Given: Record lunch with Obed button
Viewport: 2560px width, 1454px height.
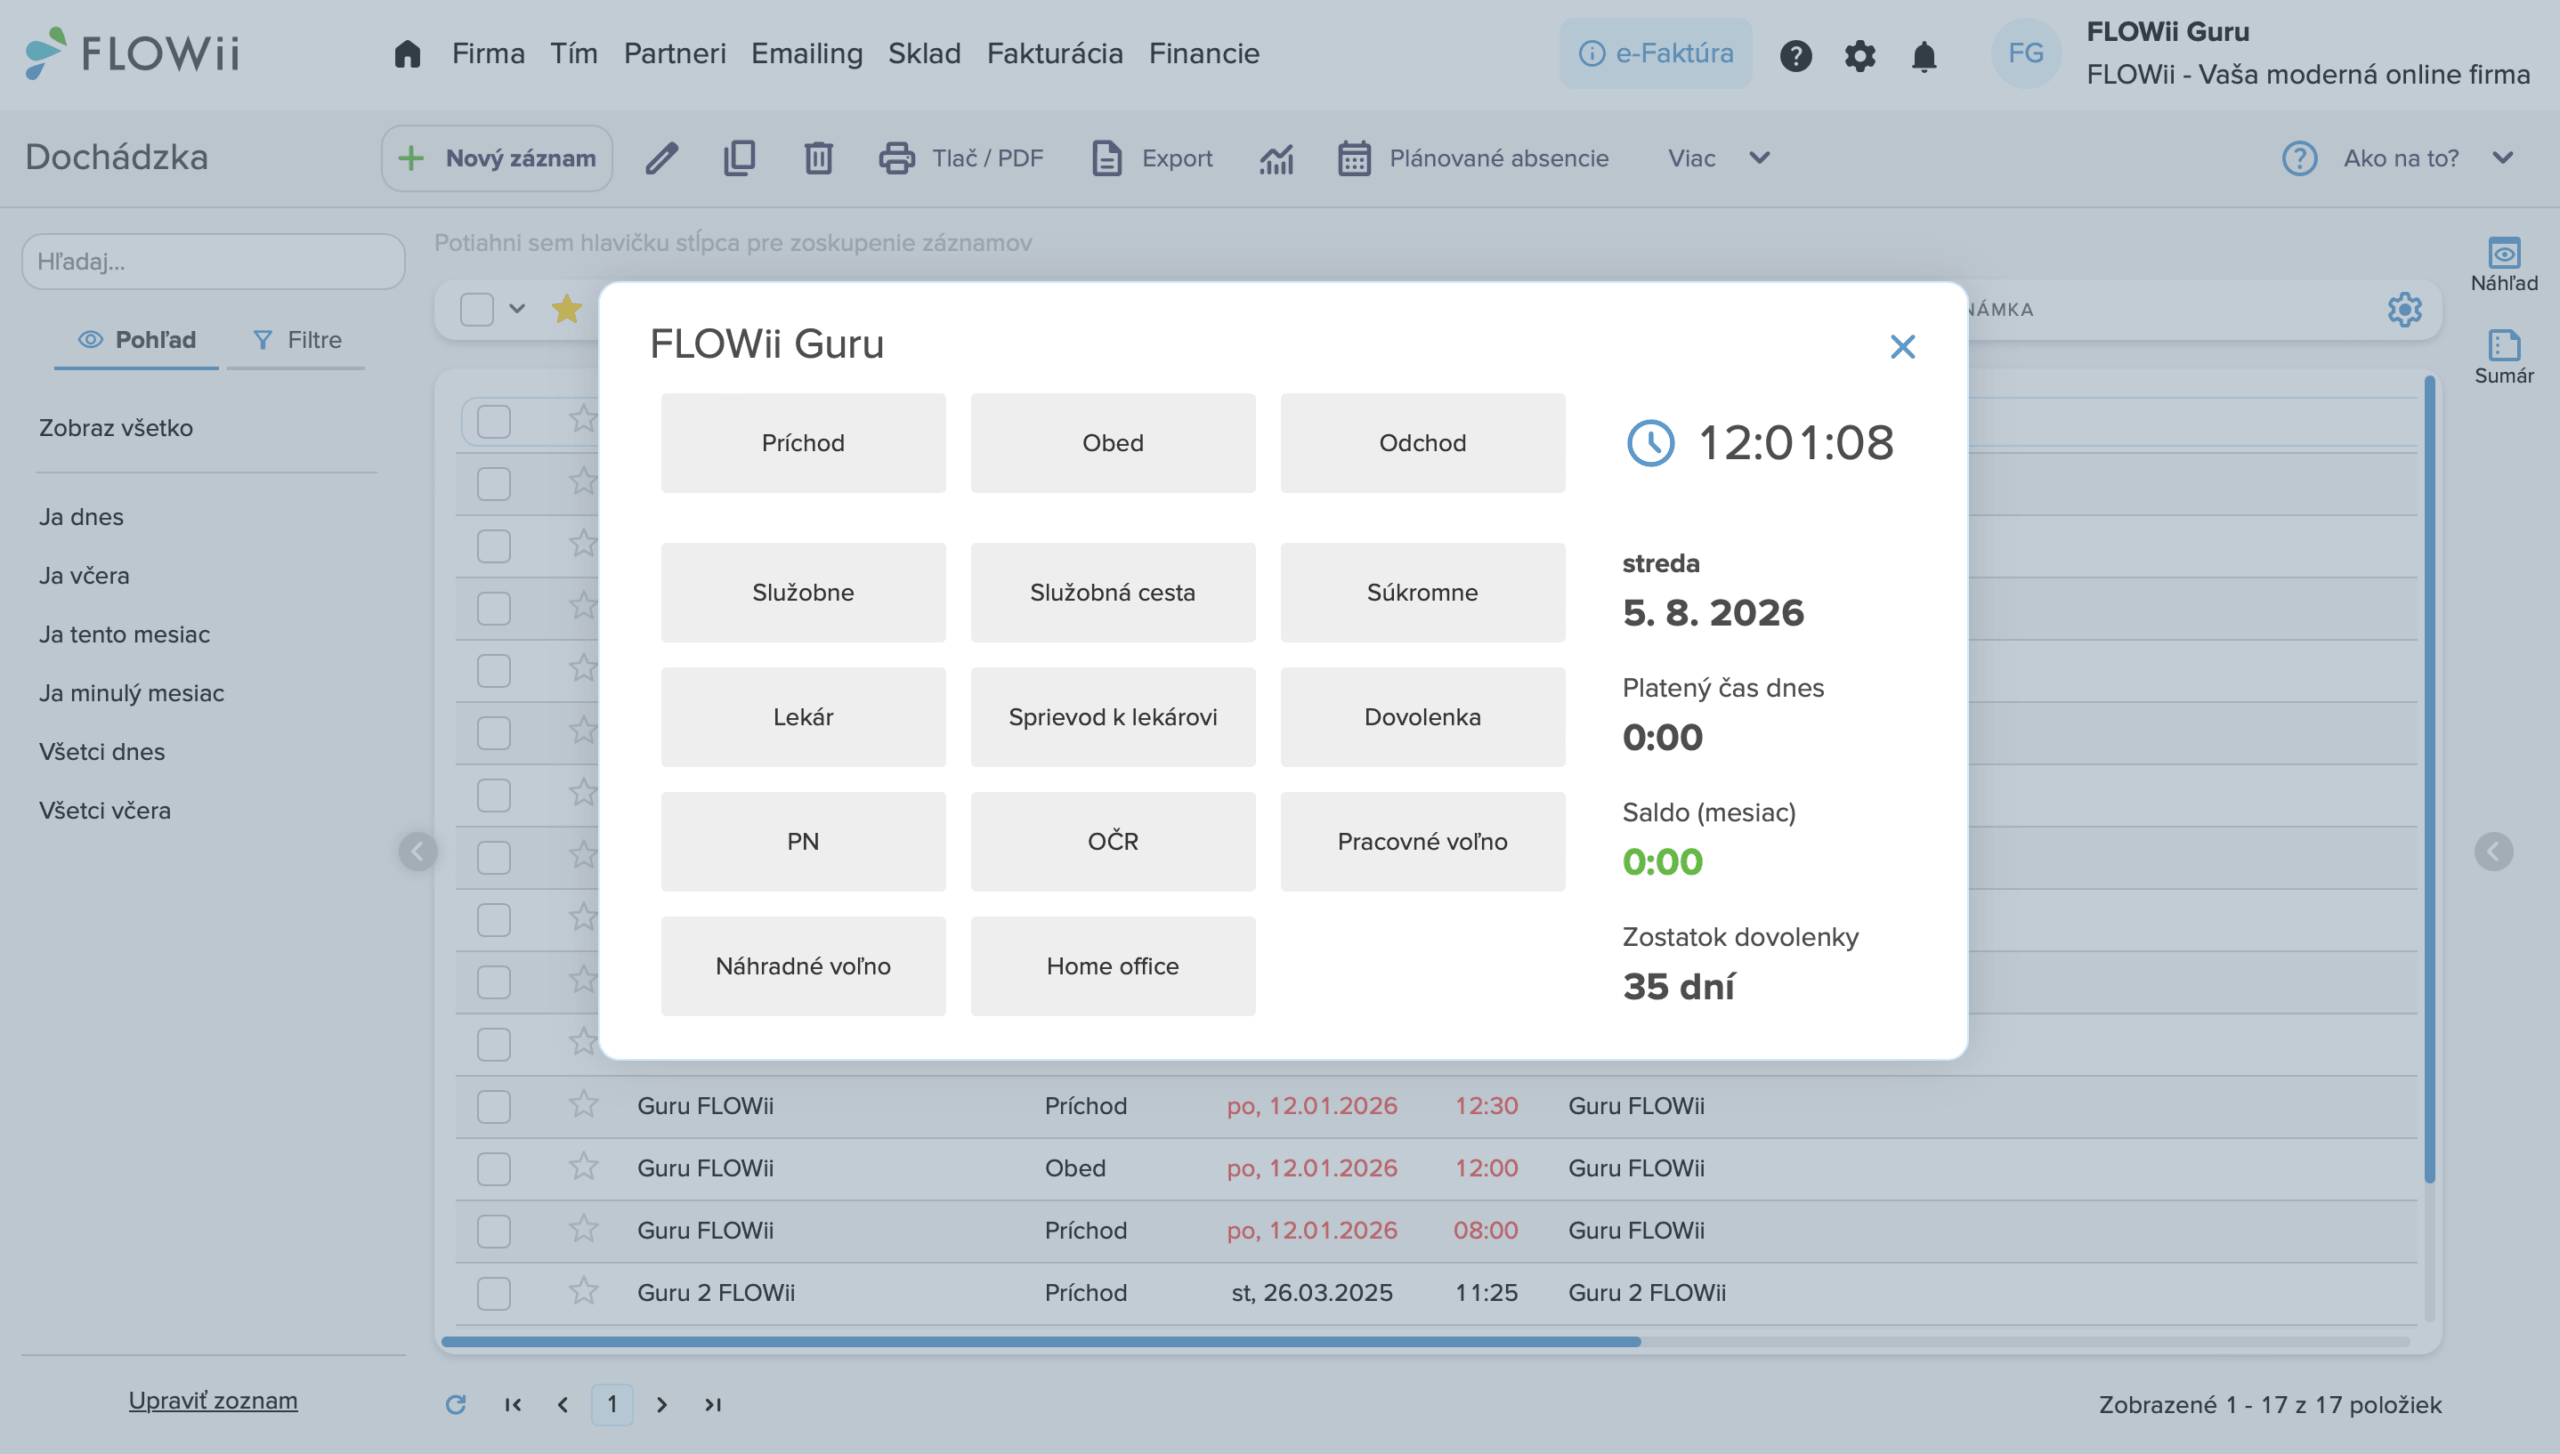Looking at the screenshot, I should [1113, 443].
